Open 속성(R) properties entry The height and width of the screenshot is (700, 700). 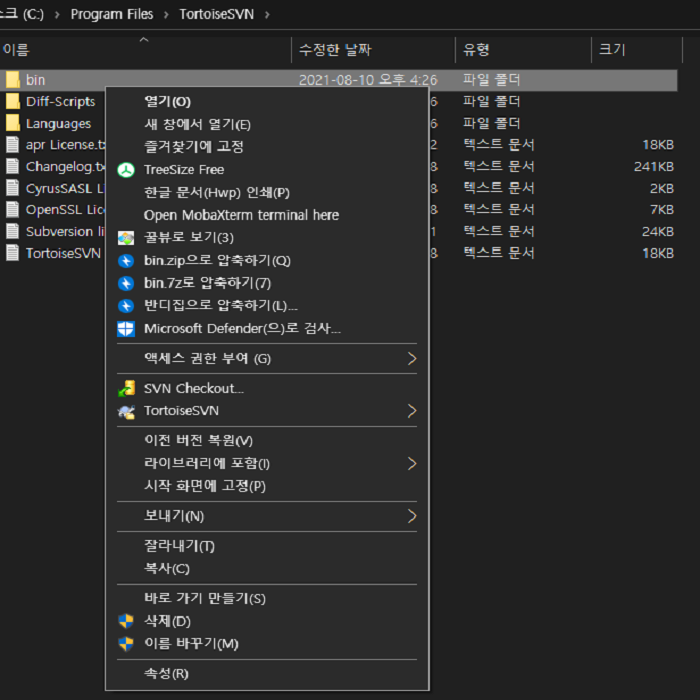(x=267, y=674)
